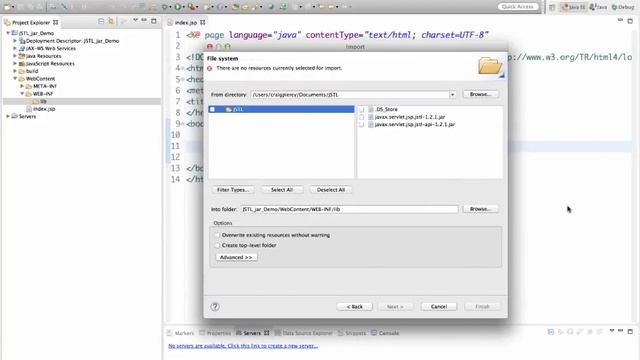This screenshot has height=360, width=640.
Task: Toggle Link with Editor in Project Explorer
Action: pos(111,21)
